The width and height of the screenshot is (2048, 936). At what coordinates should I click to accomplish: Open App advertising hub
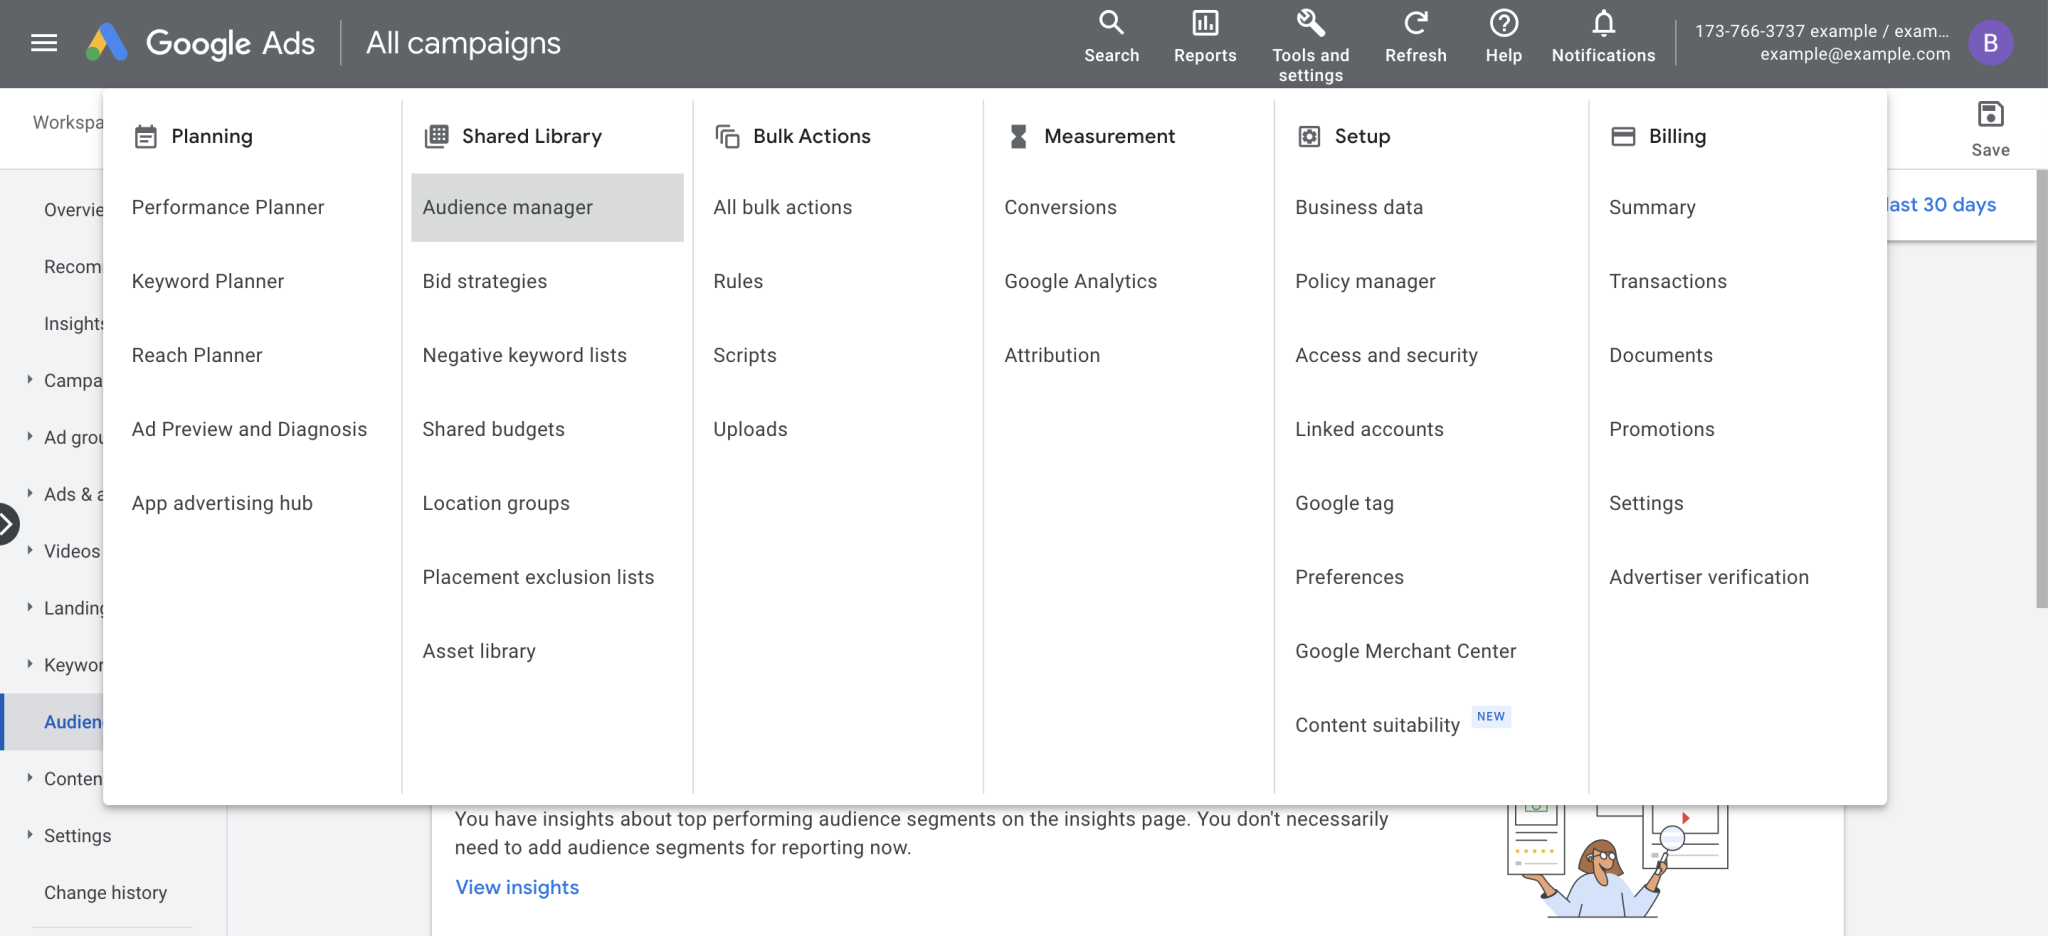(222, 503)
